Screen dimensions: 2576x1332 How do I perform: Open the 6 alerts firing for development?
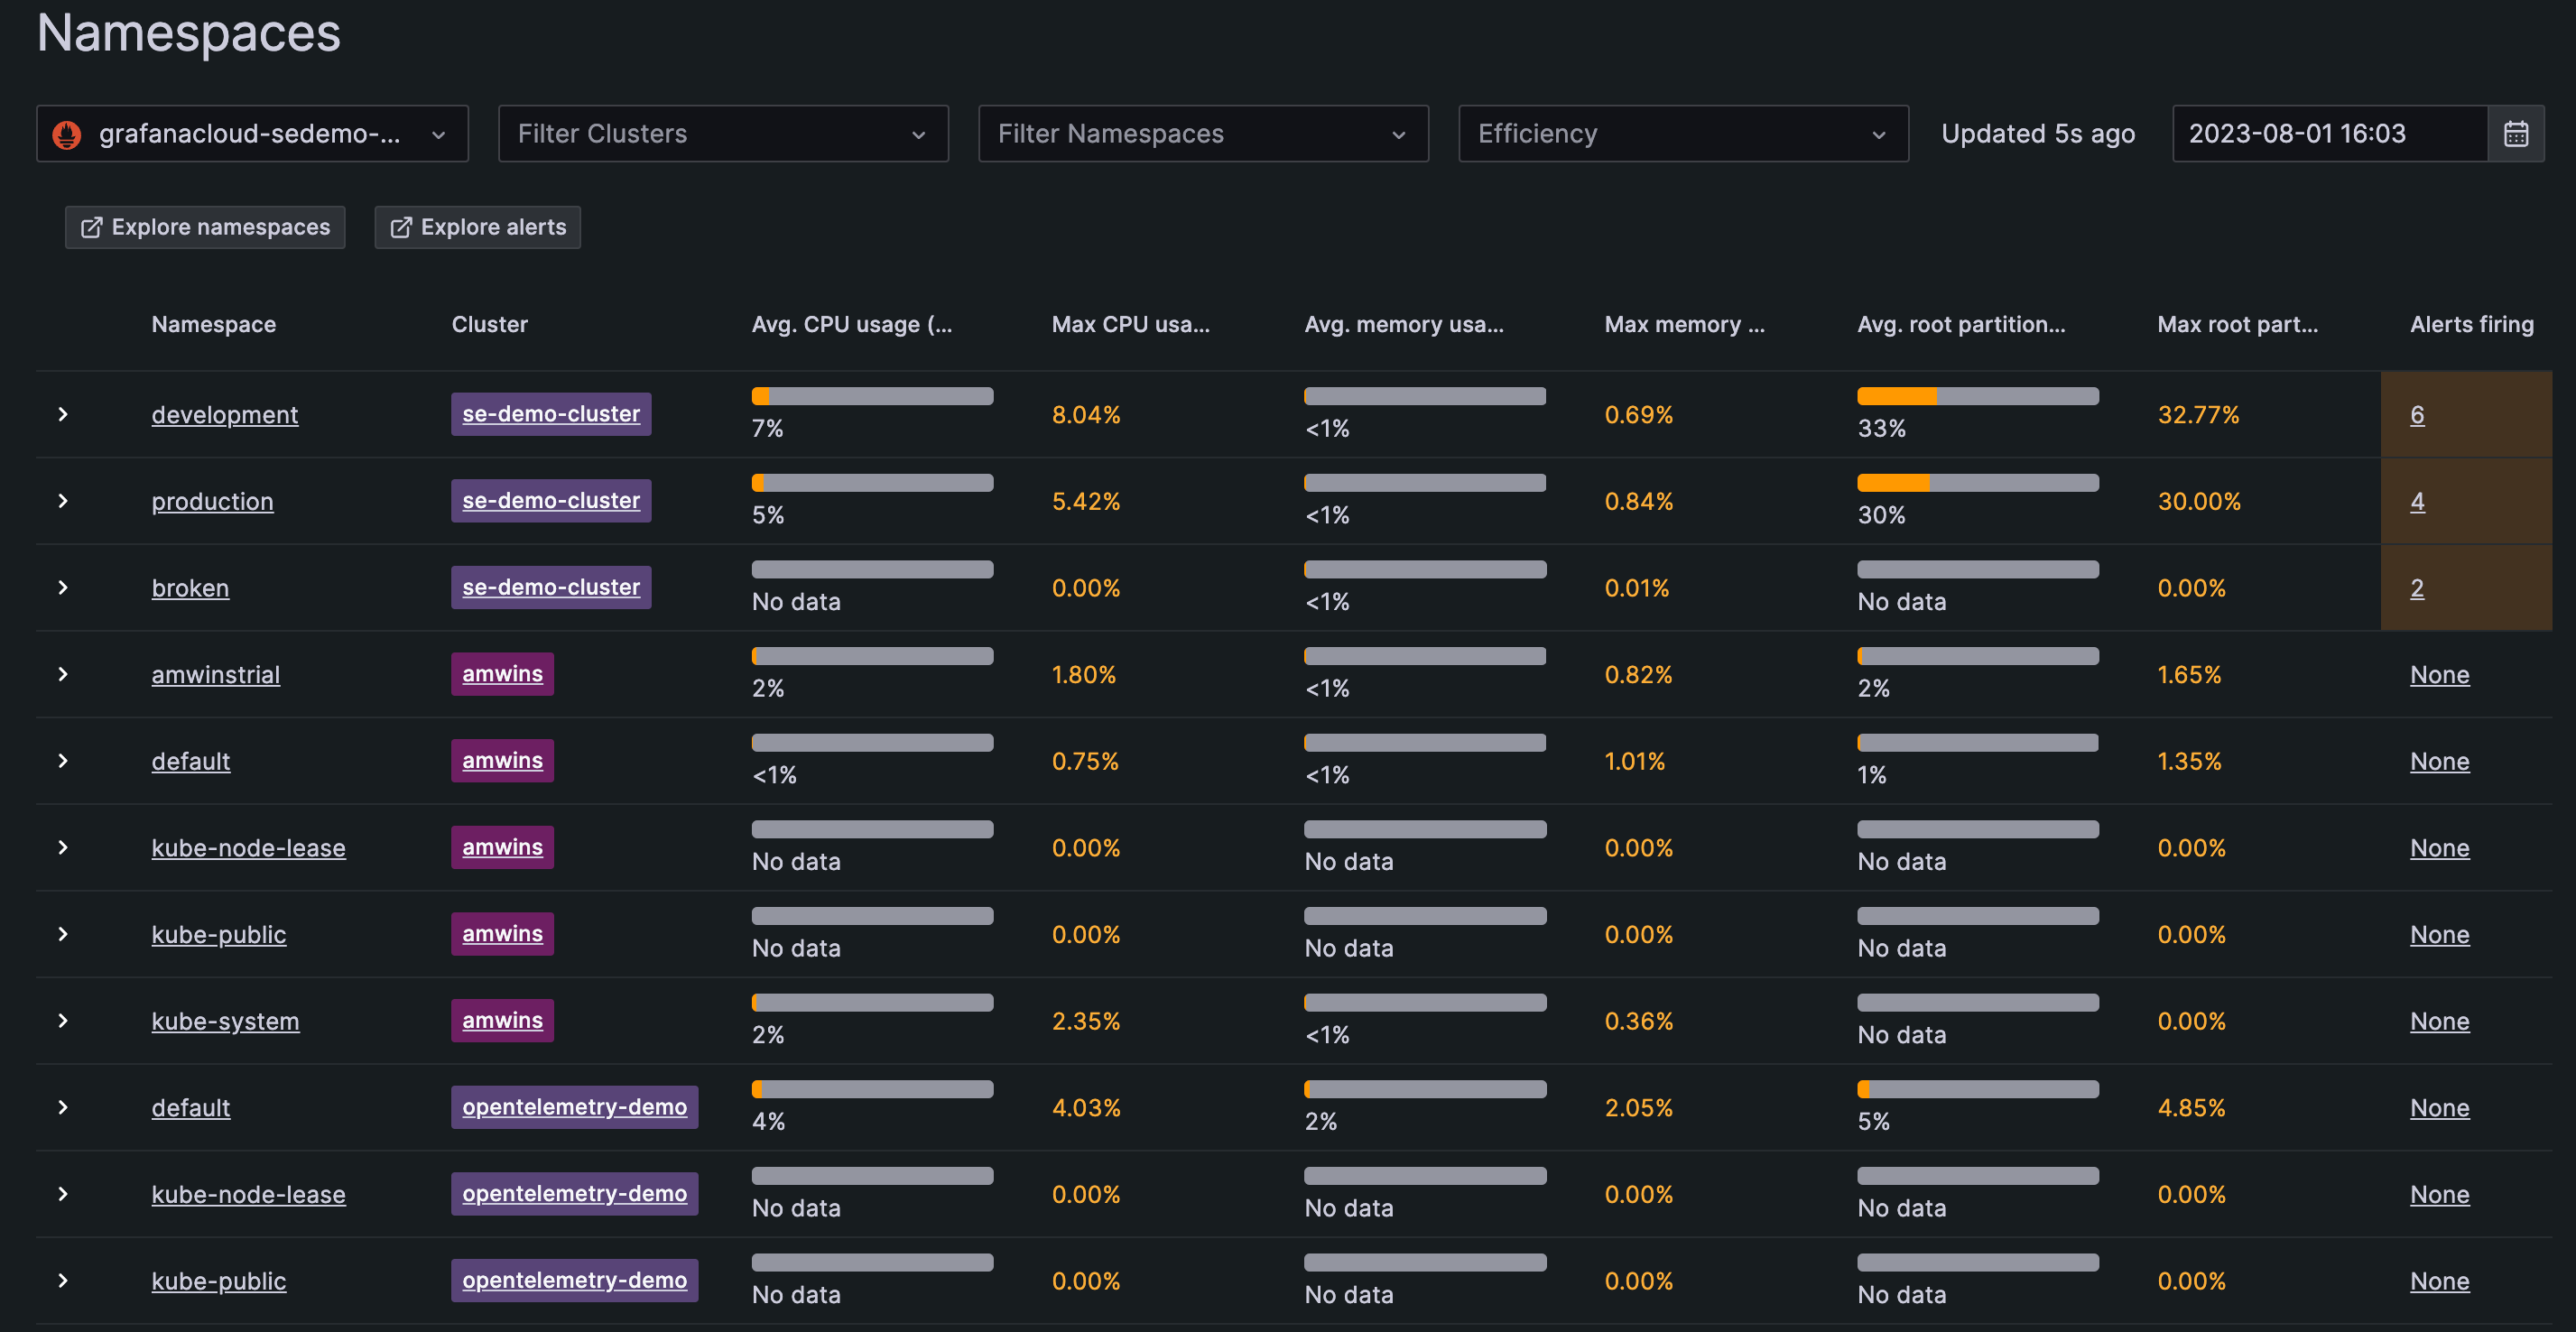point(2417,414)
